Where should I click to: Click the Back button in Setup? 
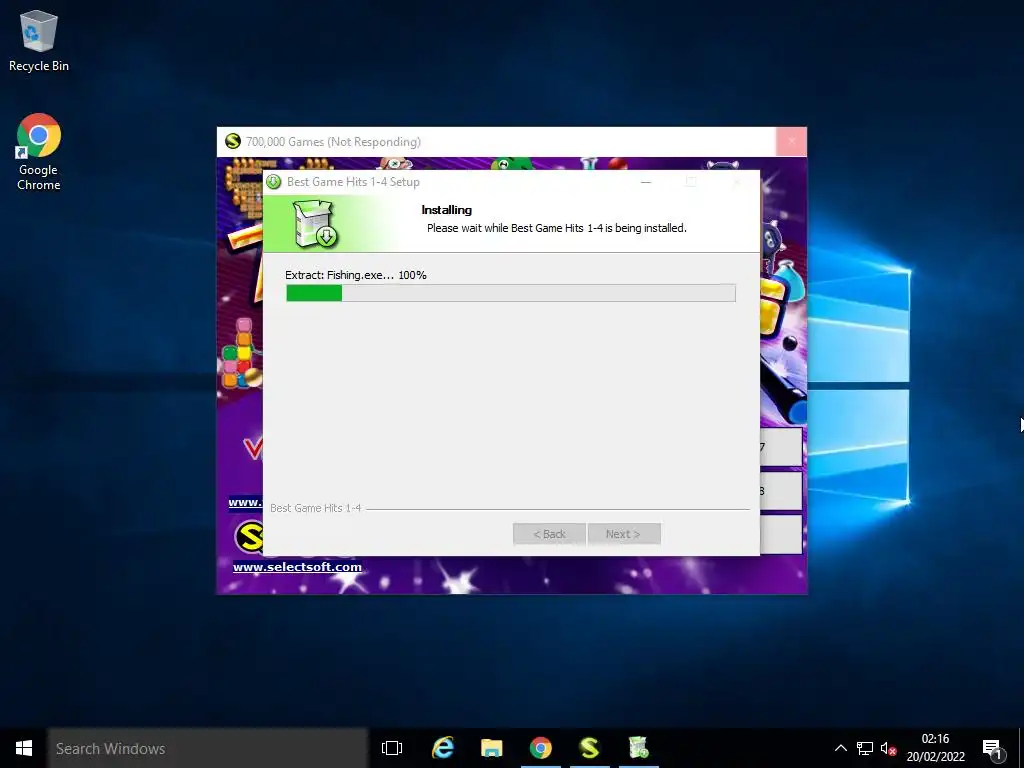(549, 534)
